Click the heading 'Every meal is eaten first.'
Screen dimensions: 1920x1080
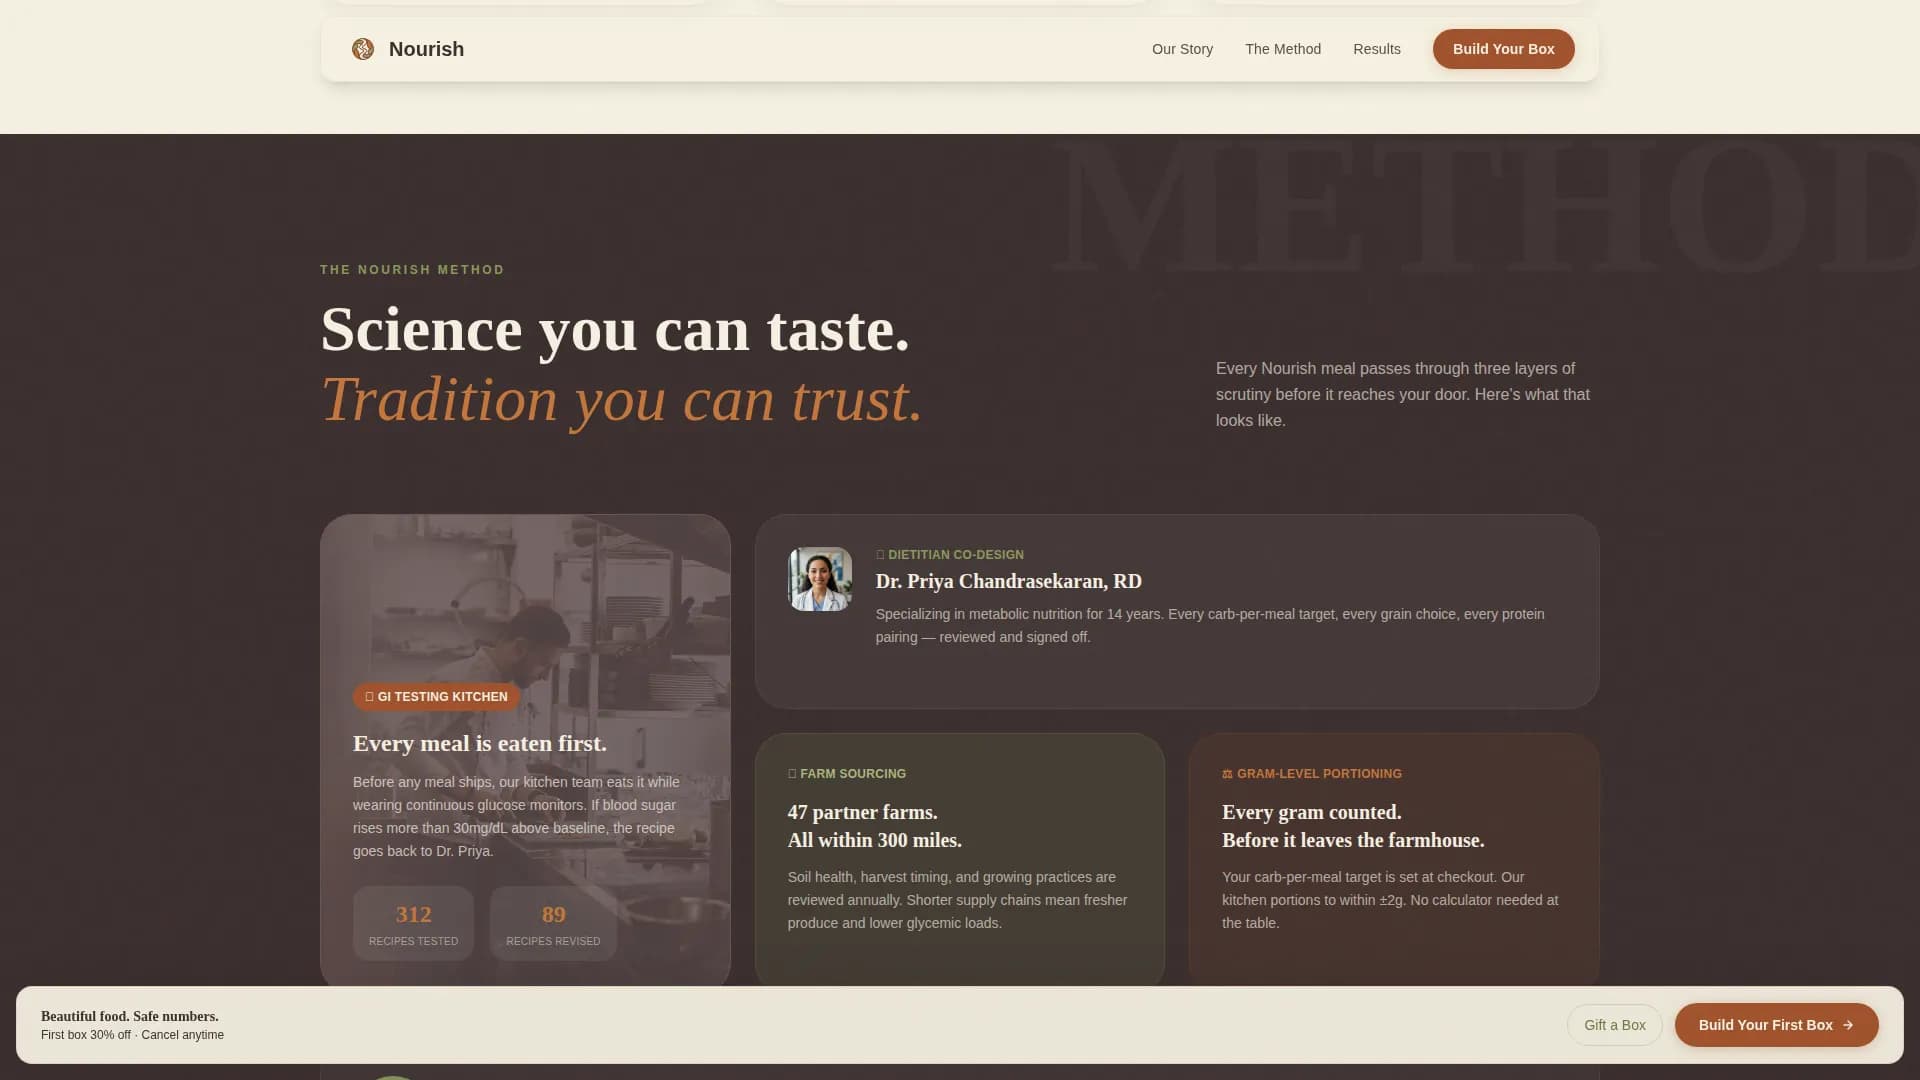[x=480, y=743]
